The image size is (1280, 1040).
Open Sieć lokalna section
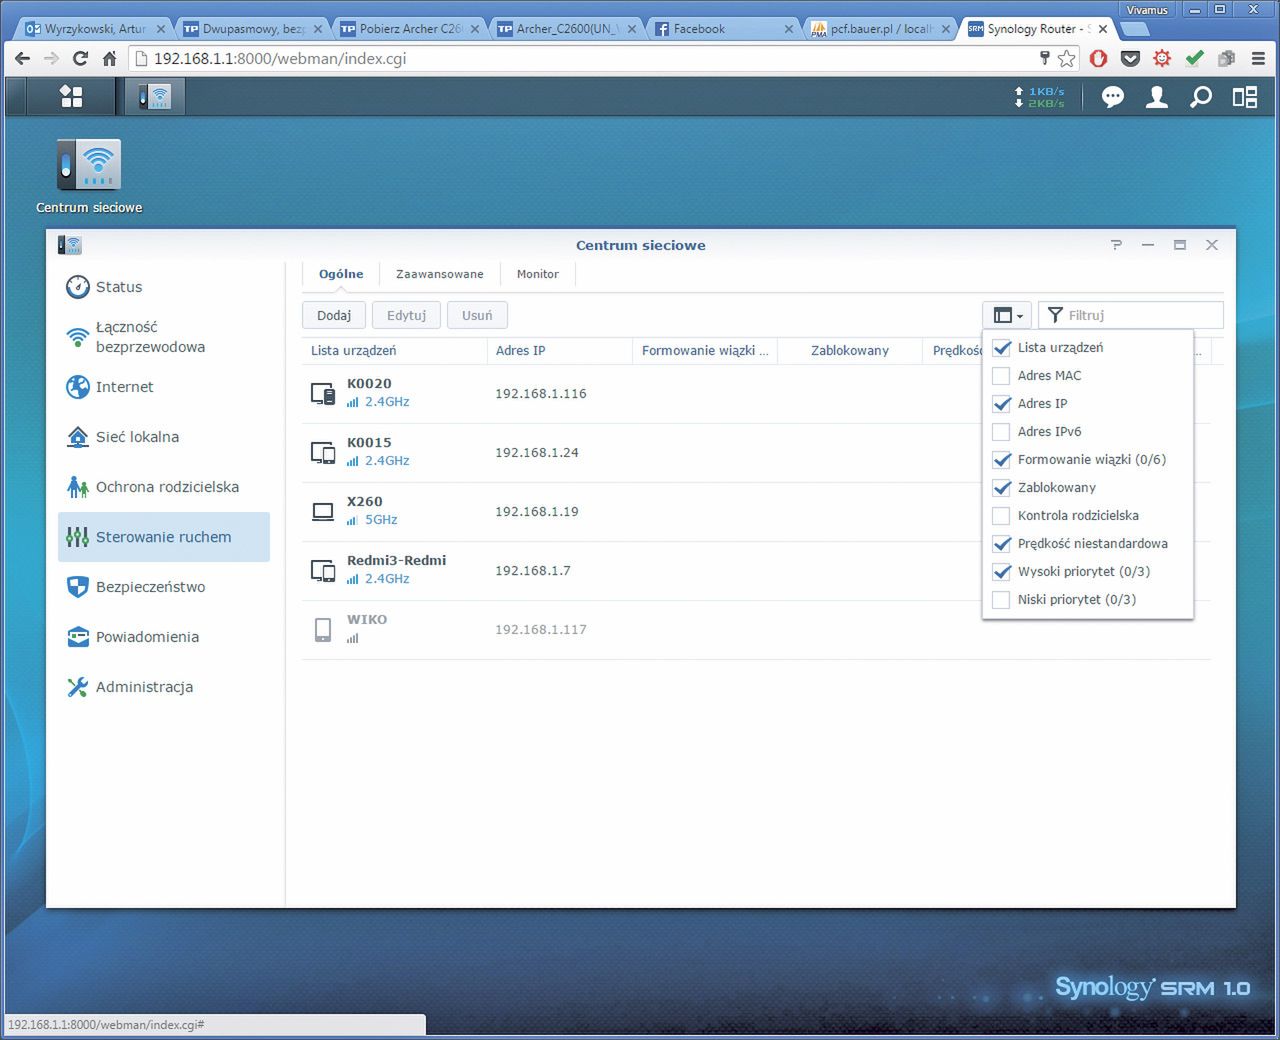164,437
